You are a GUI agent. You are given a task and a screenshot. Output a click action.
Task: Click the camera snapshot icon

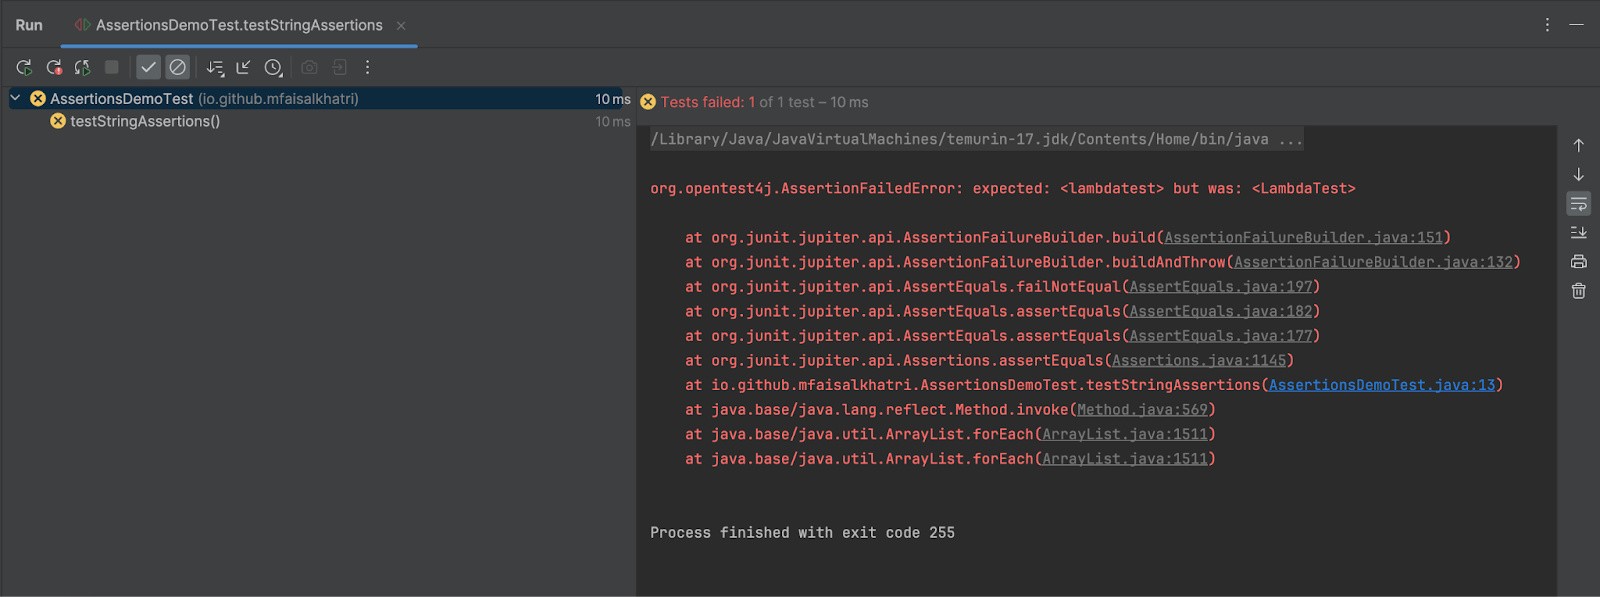(x=310, y=67)
